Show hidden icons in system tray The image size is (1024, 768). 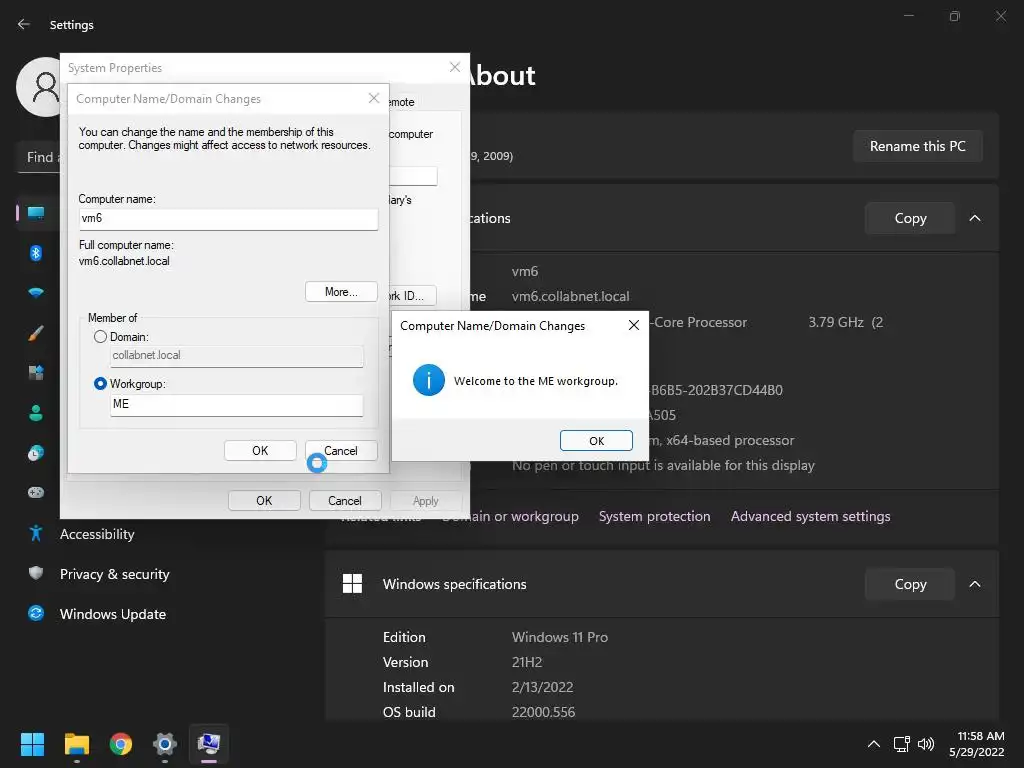(873, 744)
